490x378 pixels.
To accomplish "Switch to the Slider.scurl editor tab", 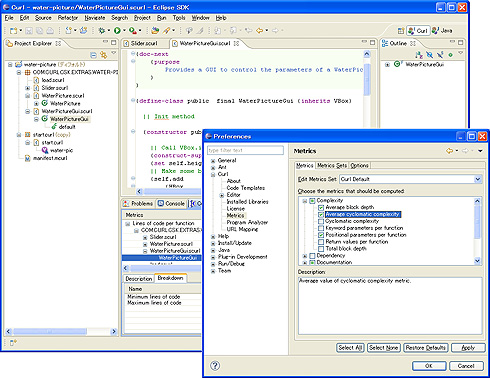I will coord(144,43).
